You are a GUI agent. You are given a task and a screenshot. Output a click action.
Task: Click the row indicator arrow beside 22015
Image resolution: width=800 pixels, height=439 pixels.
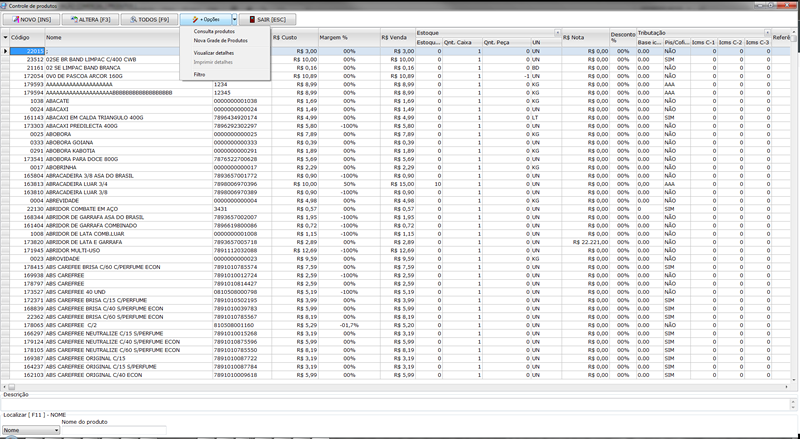point(4,50)
